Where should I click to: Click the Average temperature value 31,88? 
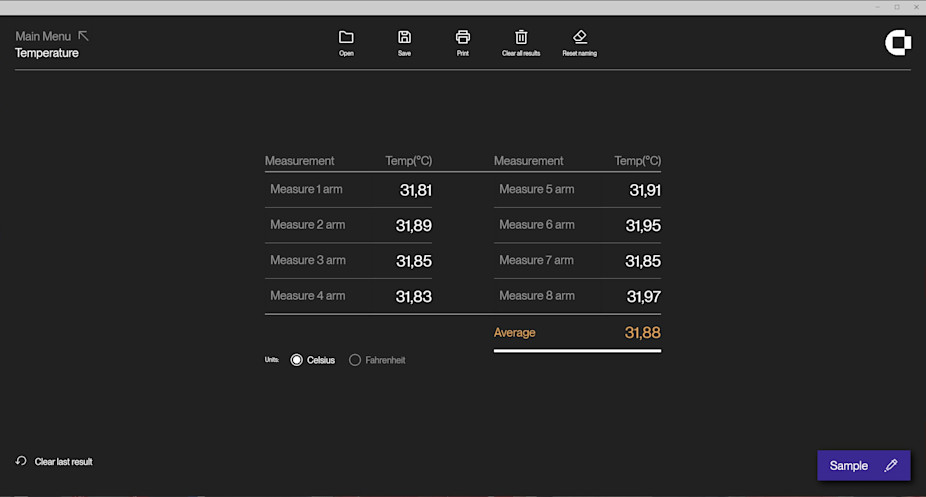pyautogui.click(x=642, y=333)
